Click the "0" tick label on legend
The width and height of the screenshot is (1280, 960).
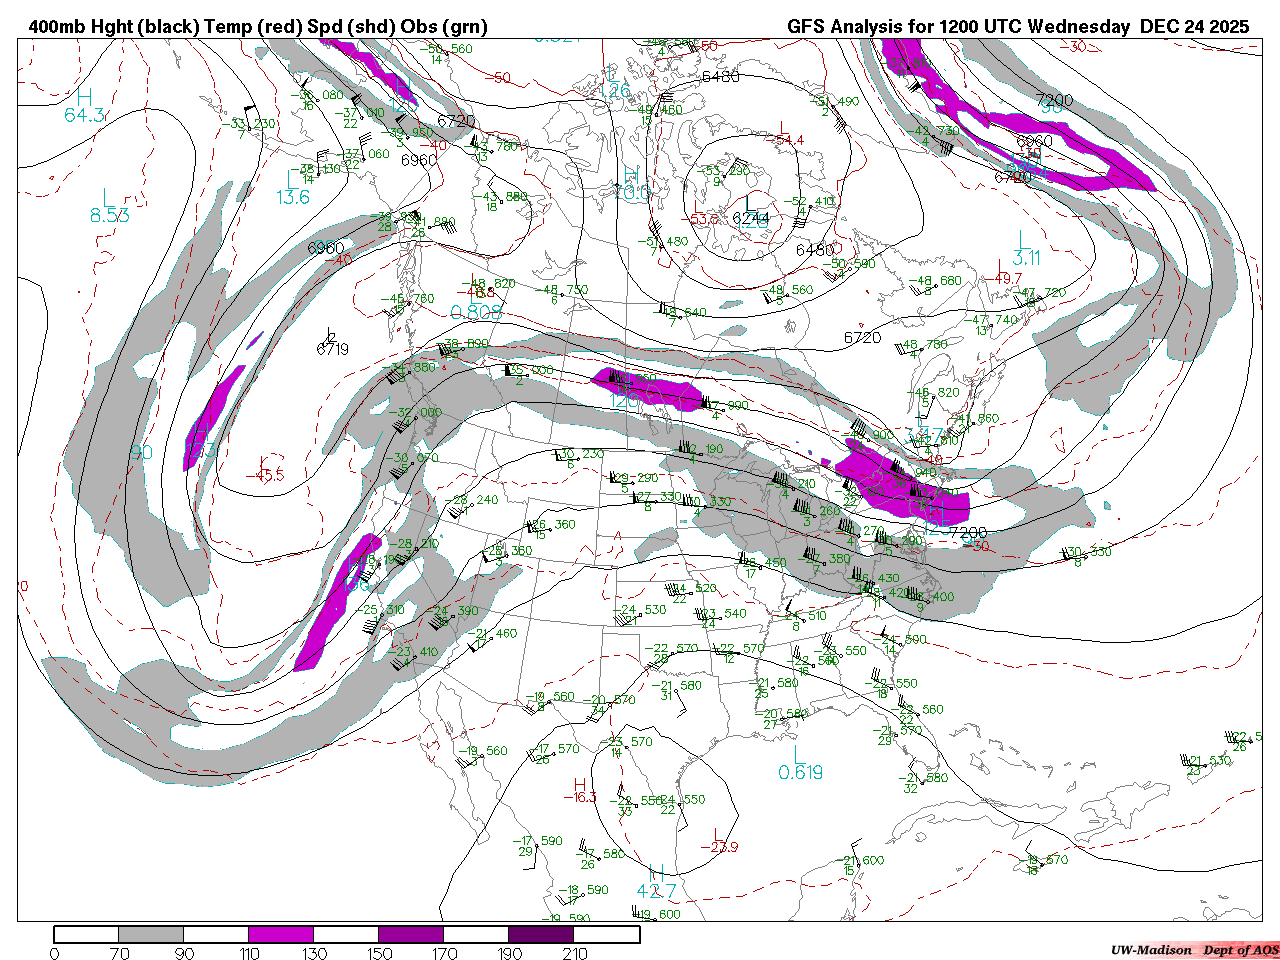coord(54,953)
